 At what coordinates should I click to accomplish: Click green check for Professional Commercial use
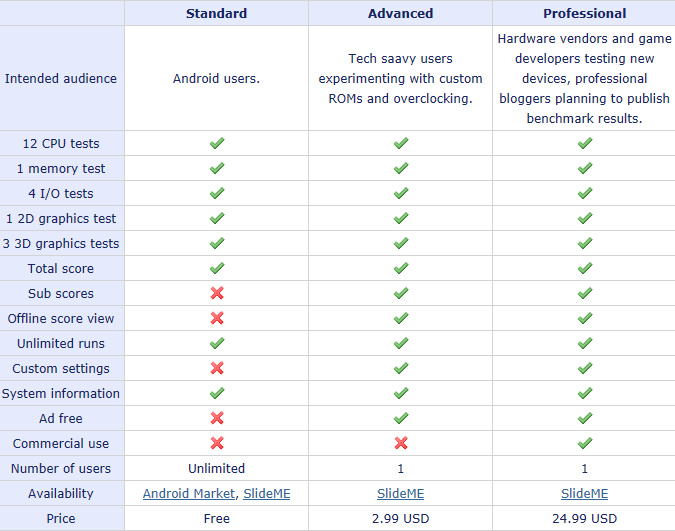coord(585,444)
